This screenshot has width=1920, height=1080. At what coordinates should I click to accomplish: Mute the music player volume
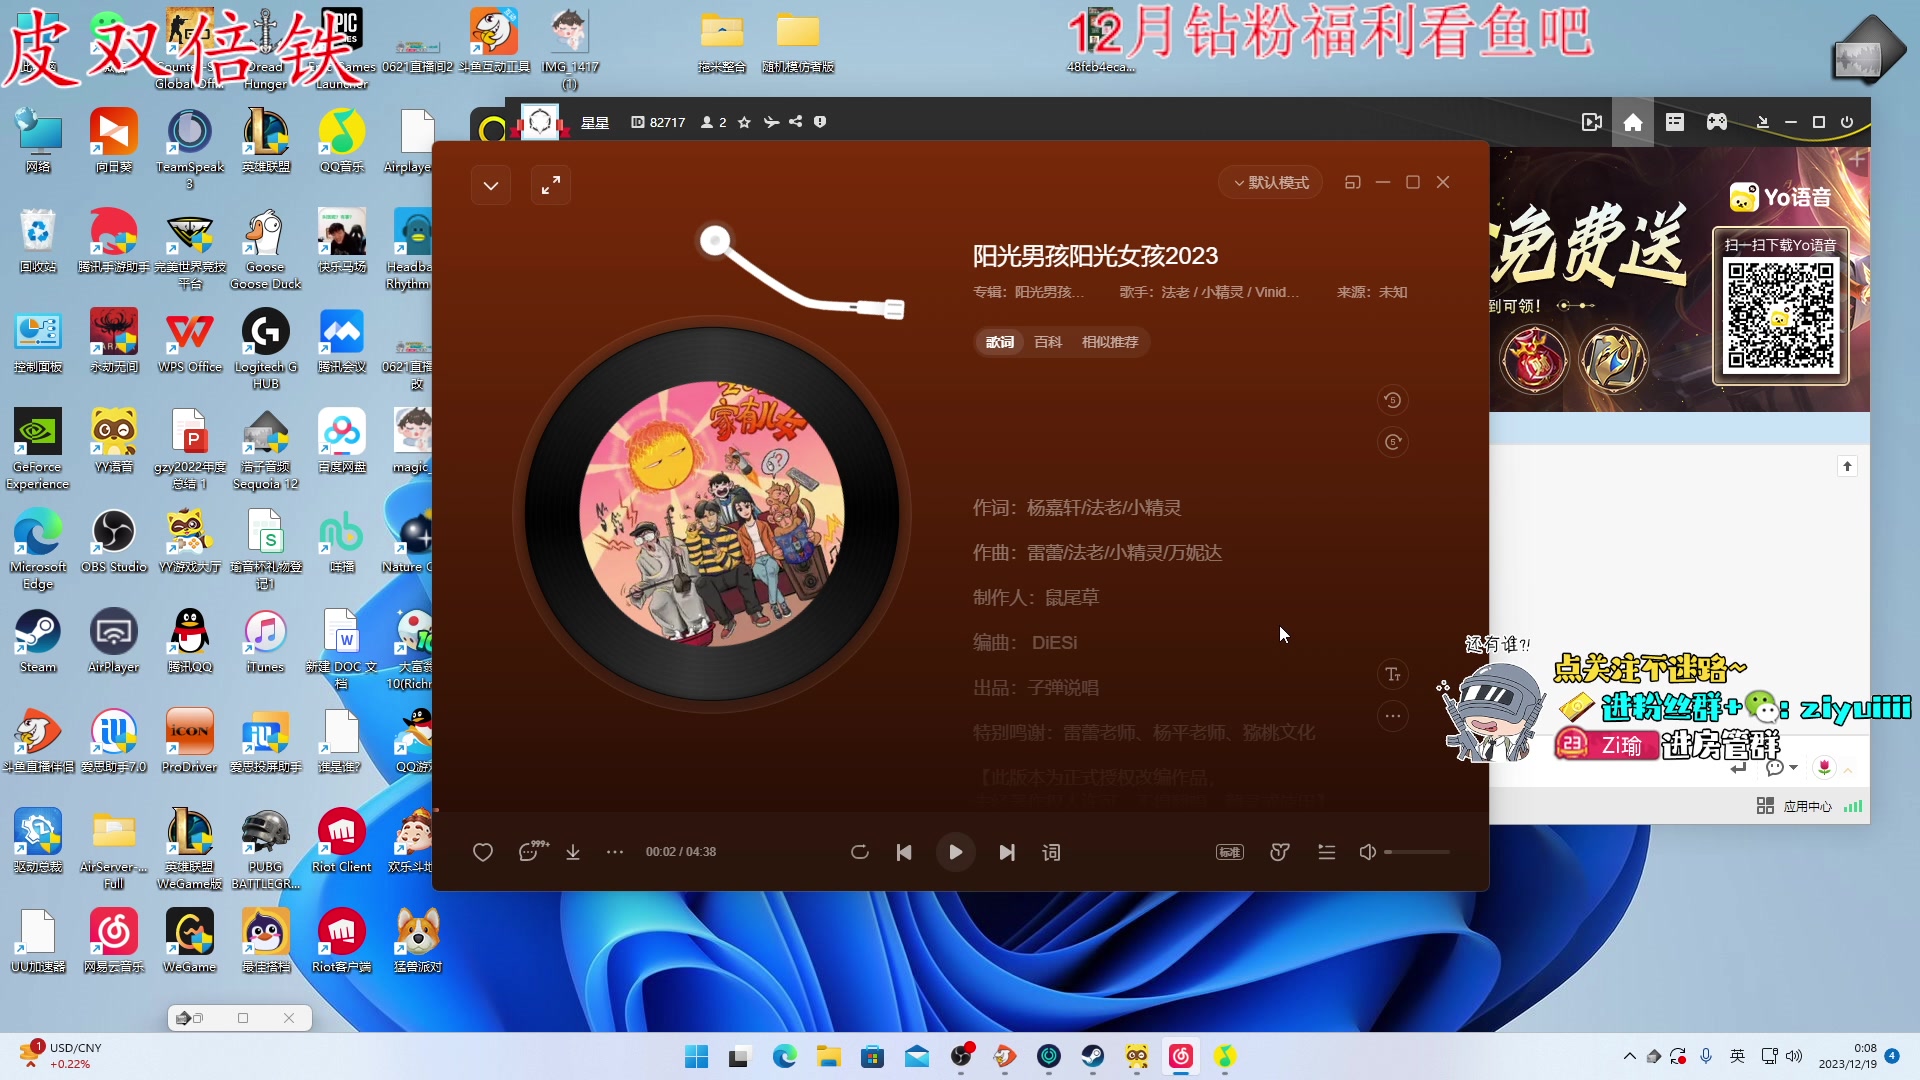[x=1368, y=852]
